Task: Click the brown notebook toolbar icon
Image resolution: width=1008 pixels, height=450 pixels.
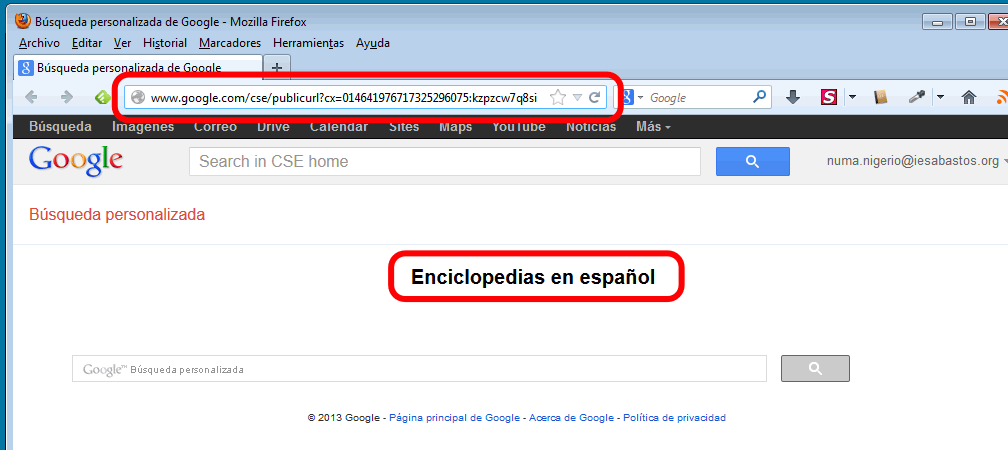Action: [x=881, y=98]
